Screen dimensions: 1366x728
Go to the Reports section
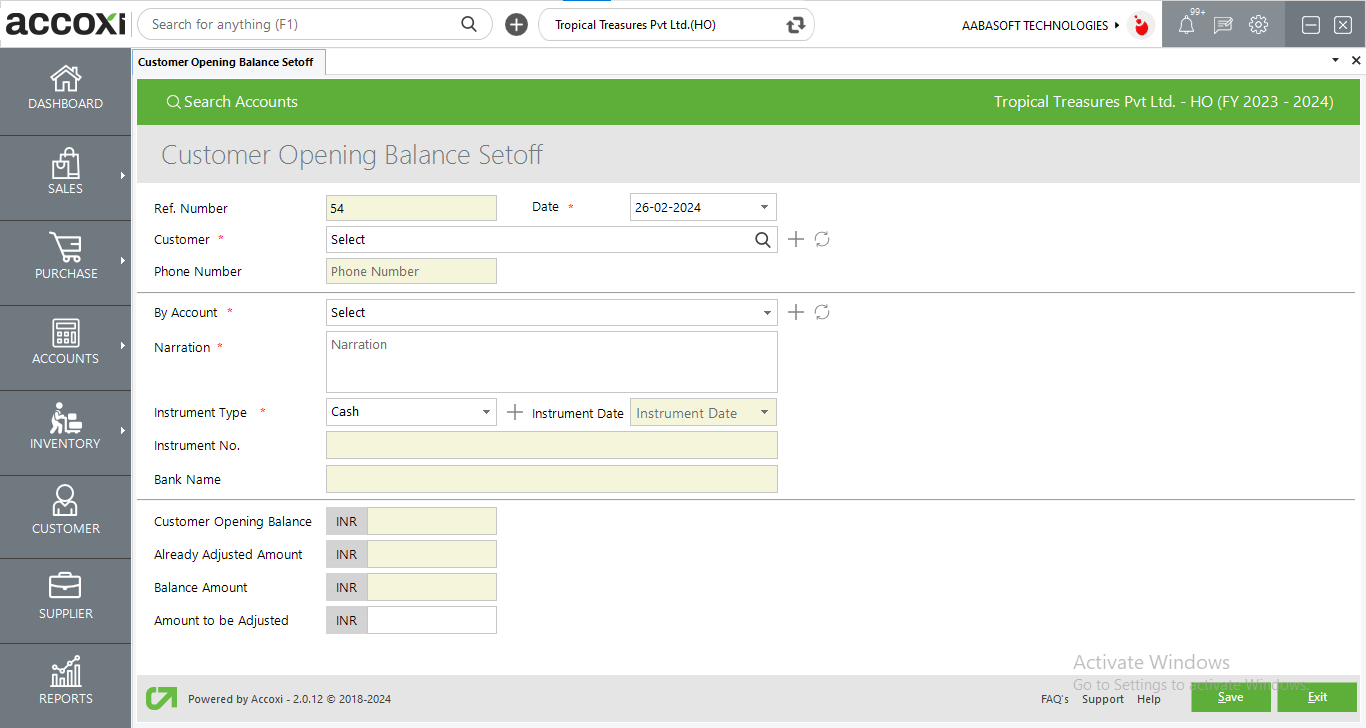pos(65,685)
